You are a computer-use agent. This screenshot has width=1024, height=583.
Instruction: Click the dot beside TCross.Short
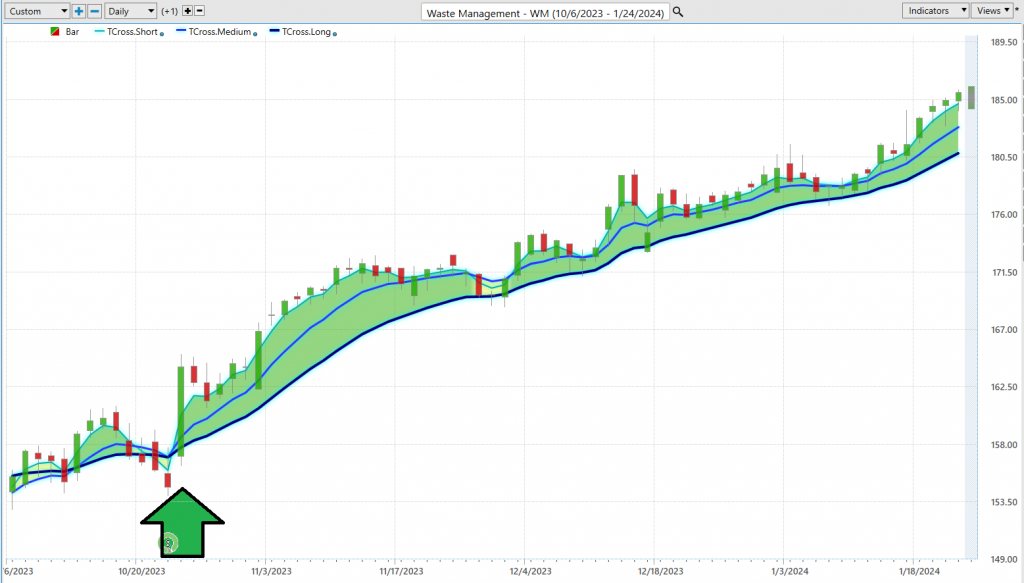click(162, 34)
